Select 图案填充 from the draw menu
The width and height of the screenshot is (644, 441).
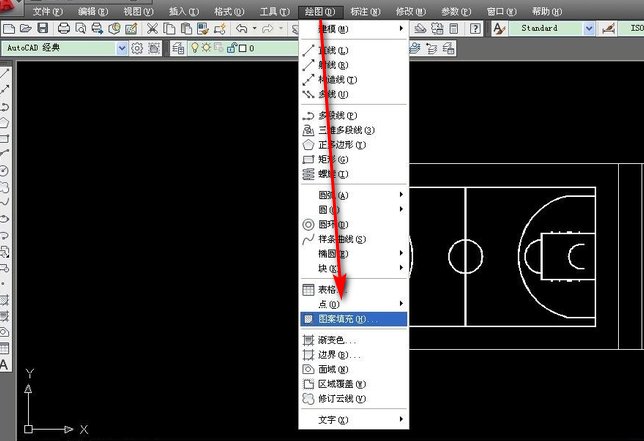click(354, 319)
